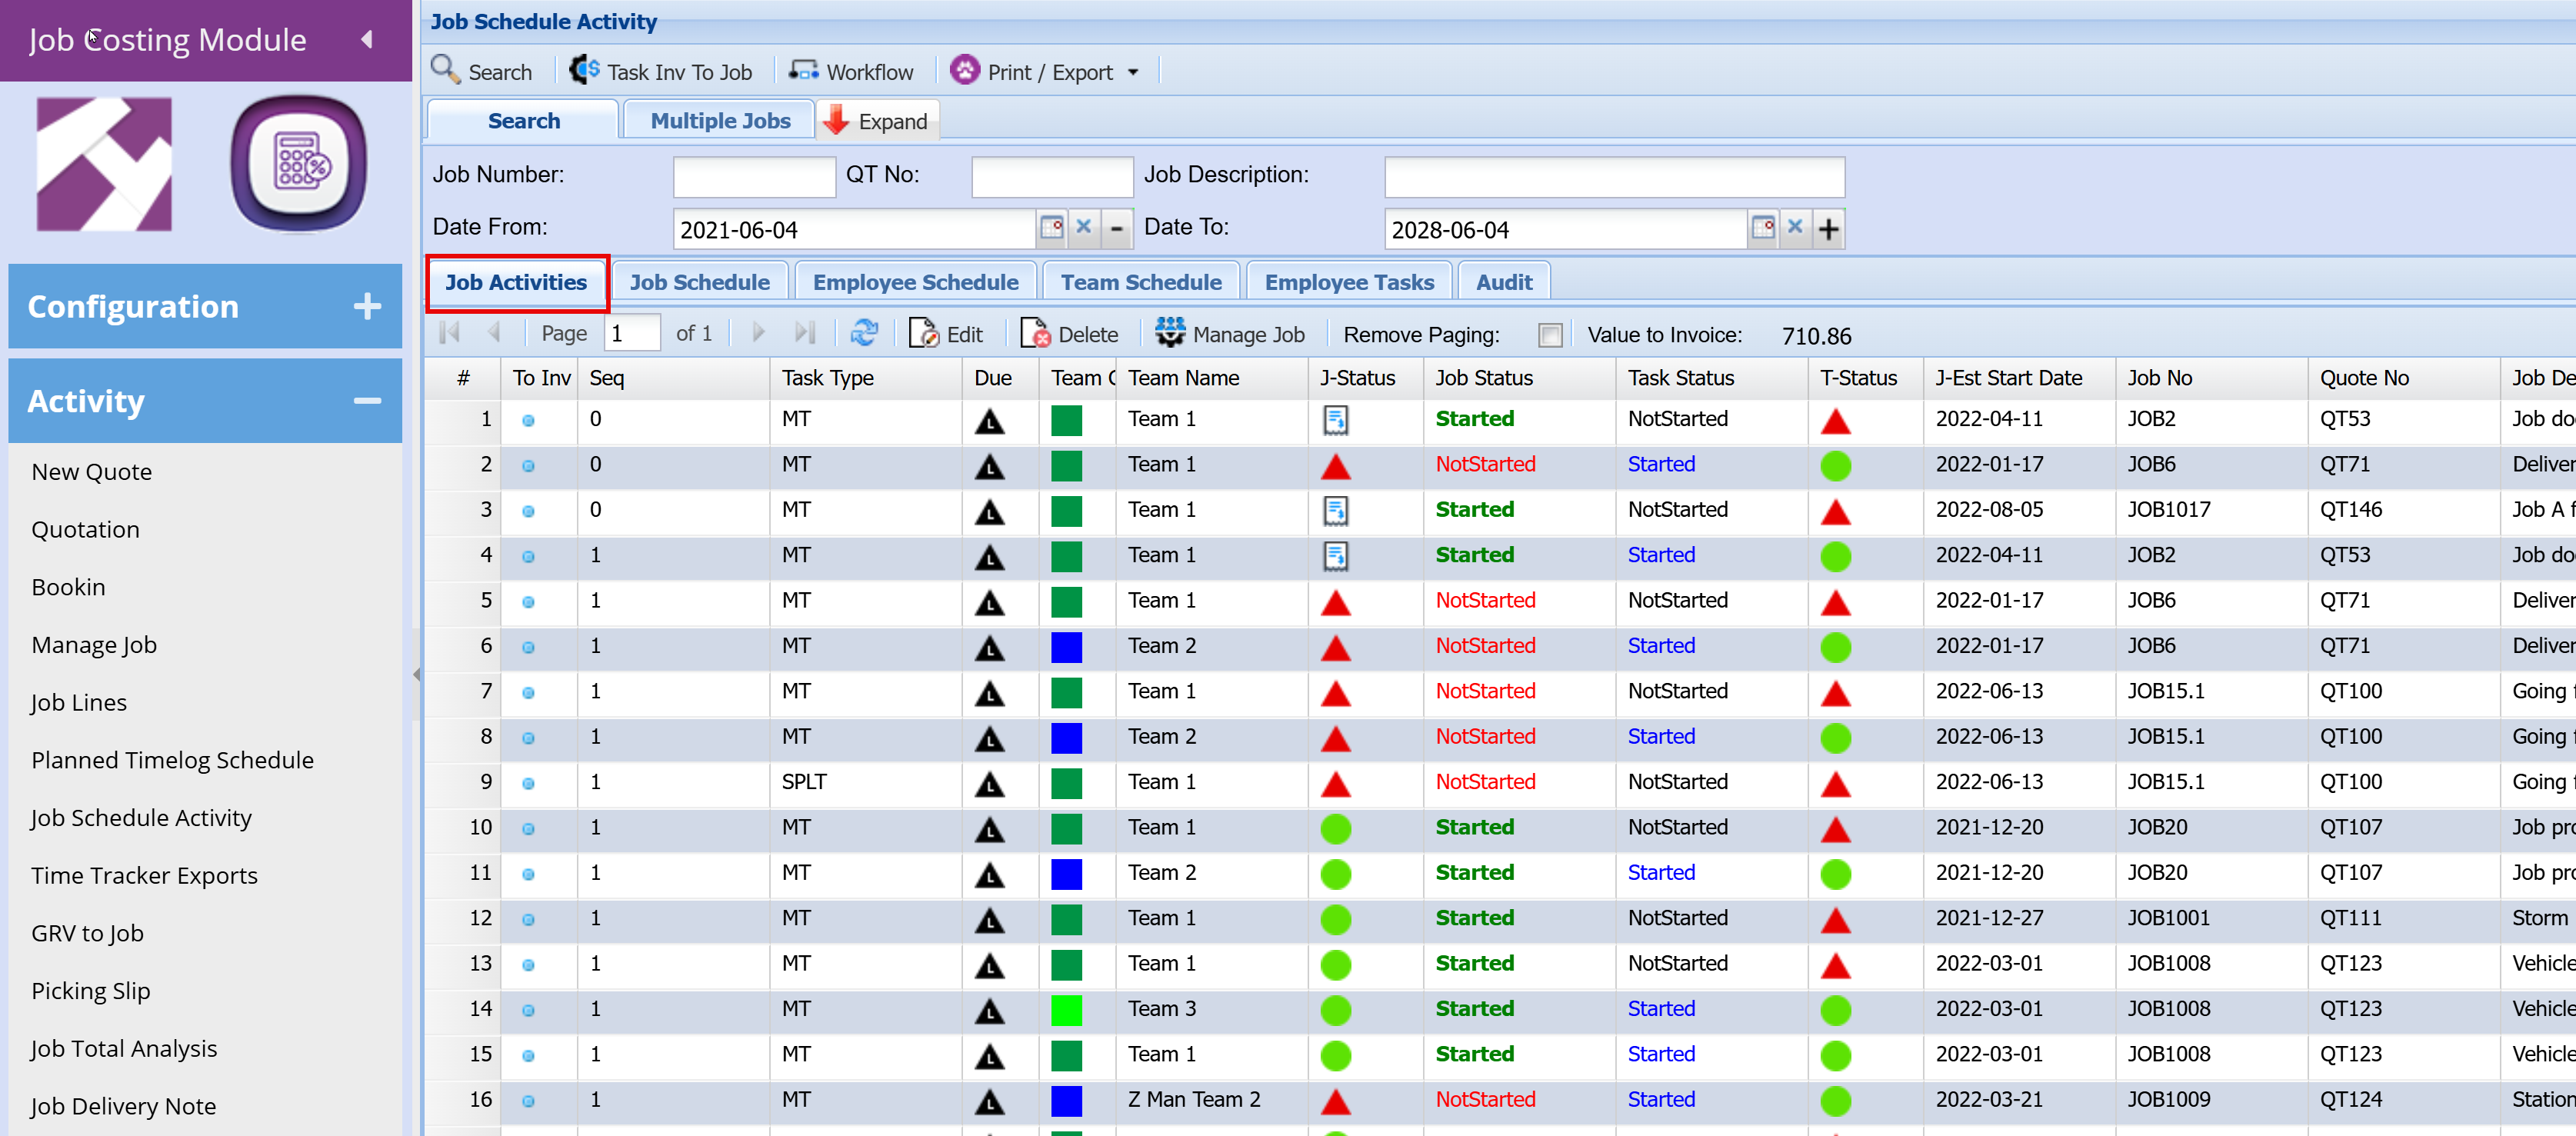Click the refresh grid icon
Image resolution: width=2576 pixels, height=1136 pixels.
(864, 333)
